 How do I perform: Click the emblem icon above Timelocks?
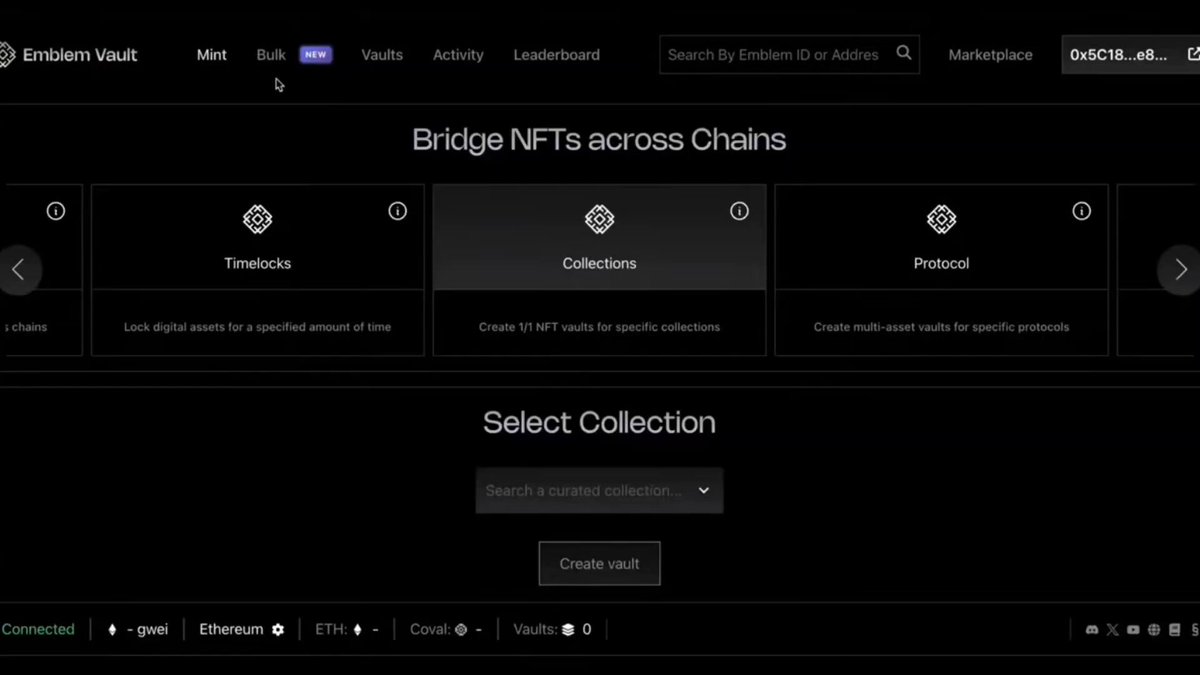tap(258, 219)
